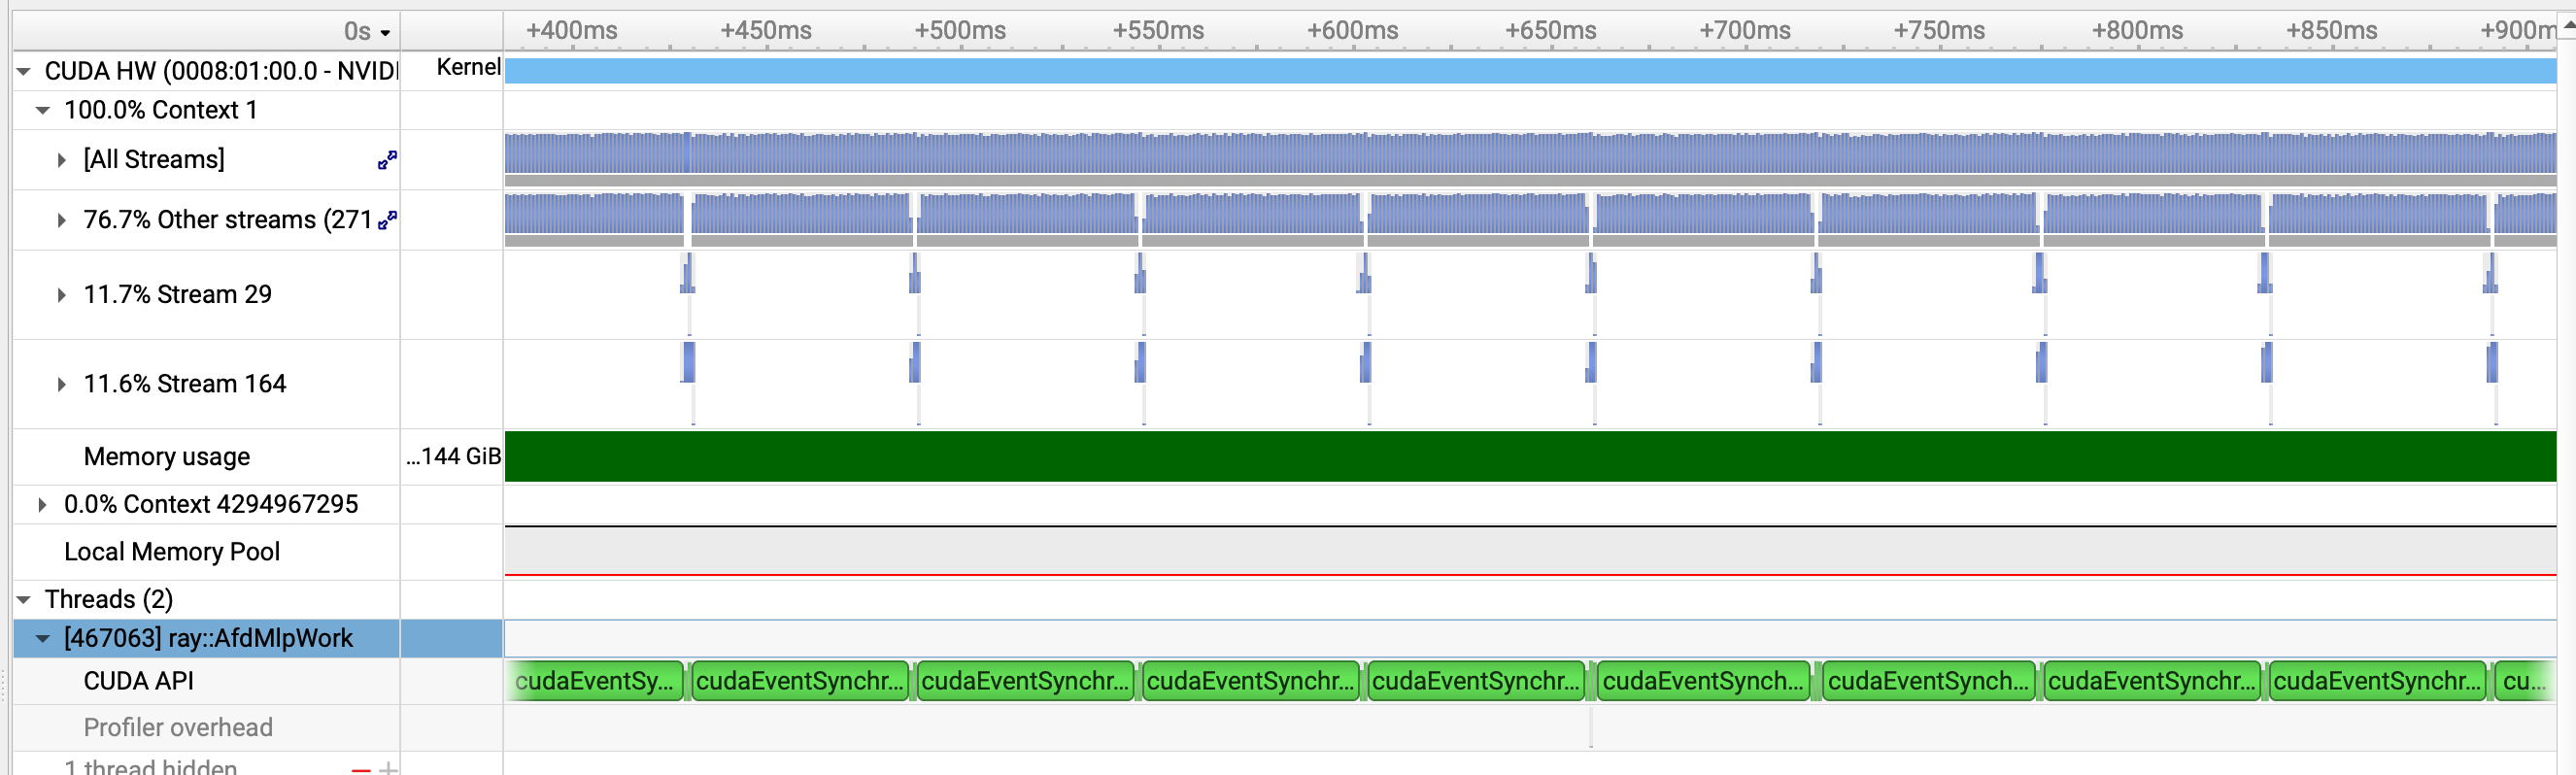Collapse the [467063] ray::AfdMlpWork thread
Viewport: 2576px width, 775px height.
[43, 639]
